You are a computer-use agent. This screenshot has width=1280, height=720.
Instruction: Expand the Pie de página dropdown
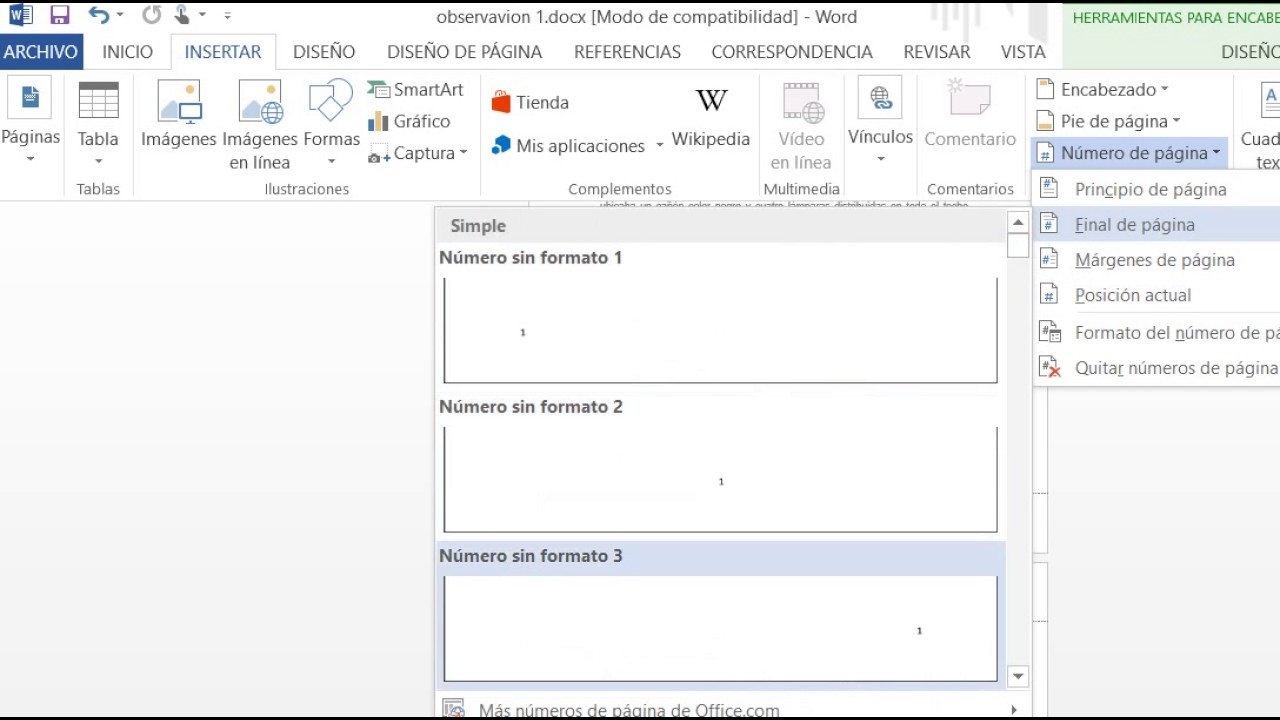pyautogui.click(x=1176, y=121)
